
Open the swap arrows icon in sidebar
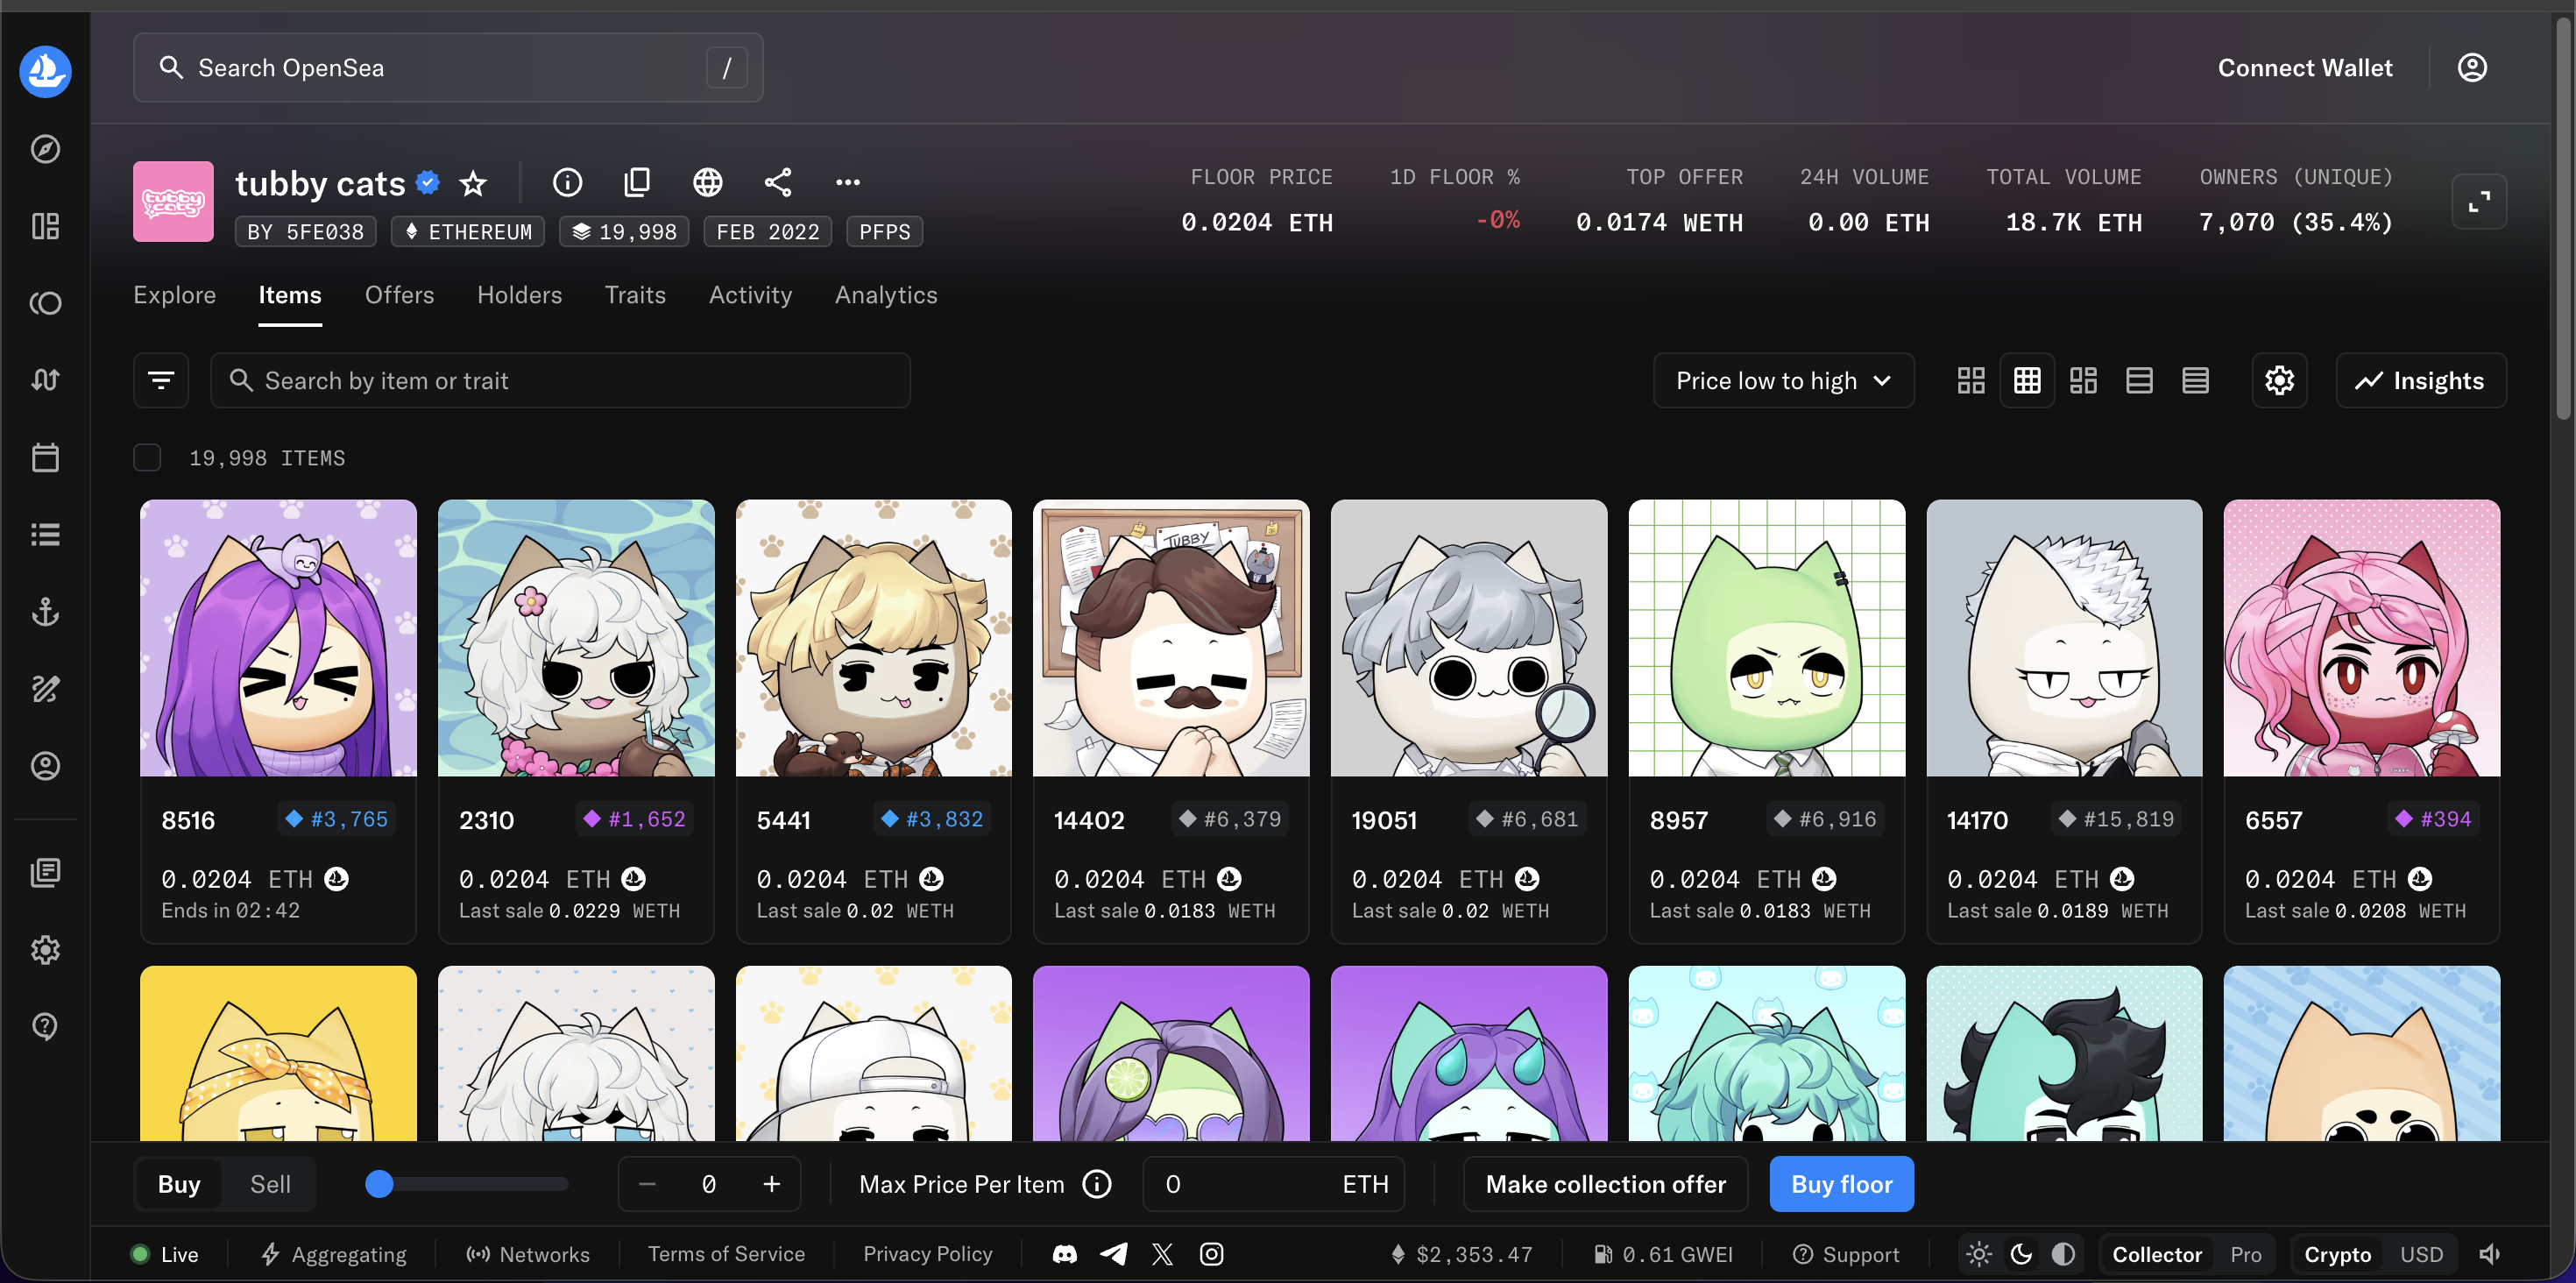pos(45,380)
